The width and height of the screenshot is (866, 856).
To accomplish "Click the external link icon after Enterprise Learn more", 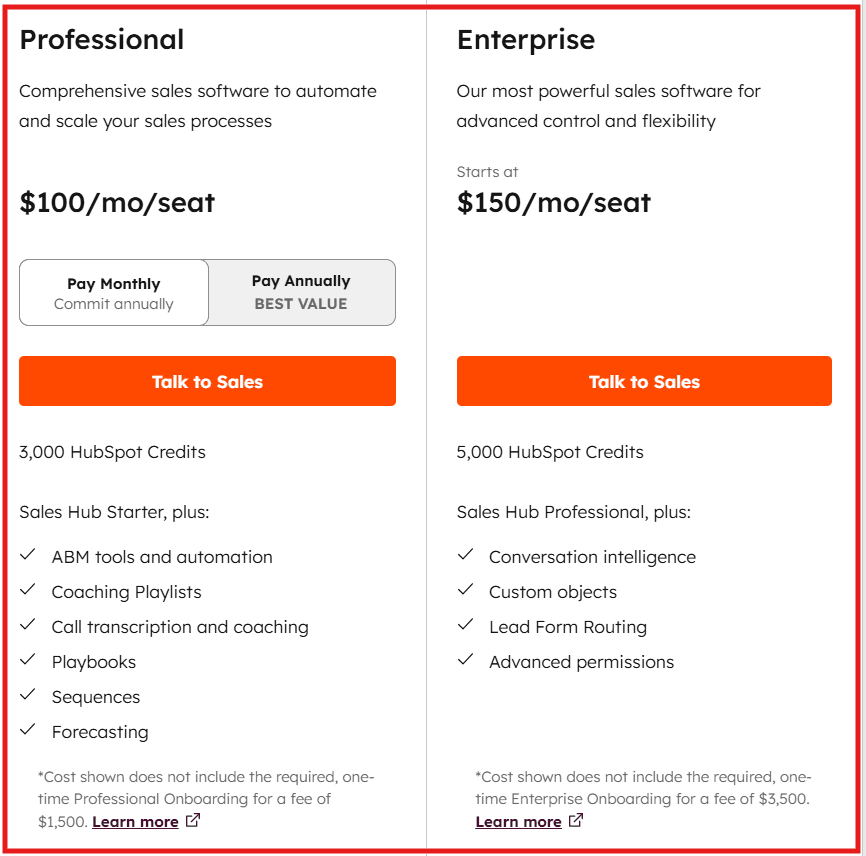I will pos(576,820).
